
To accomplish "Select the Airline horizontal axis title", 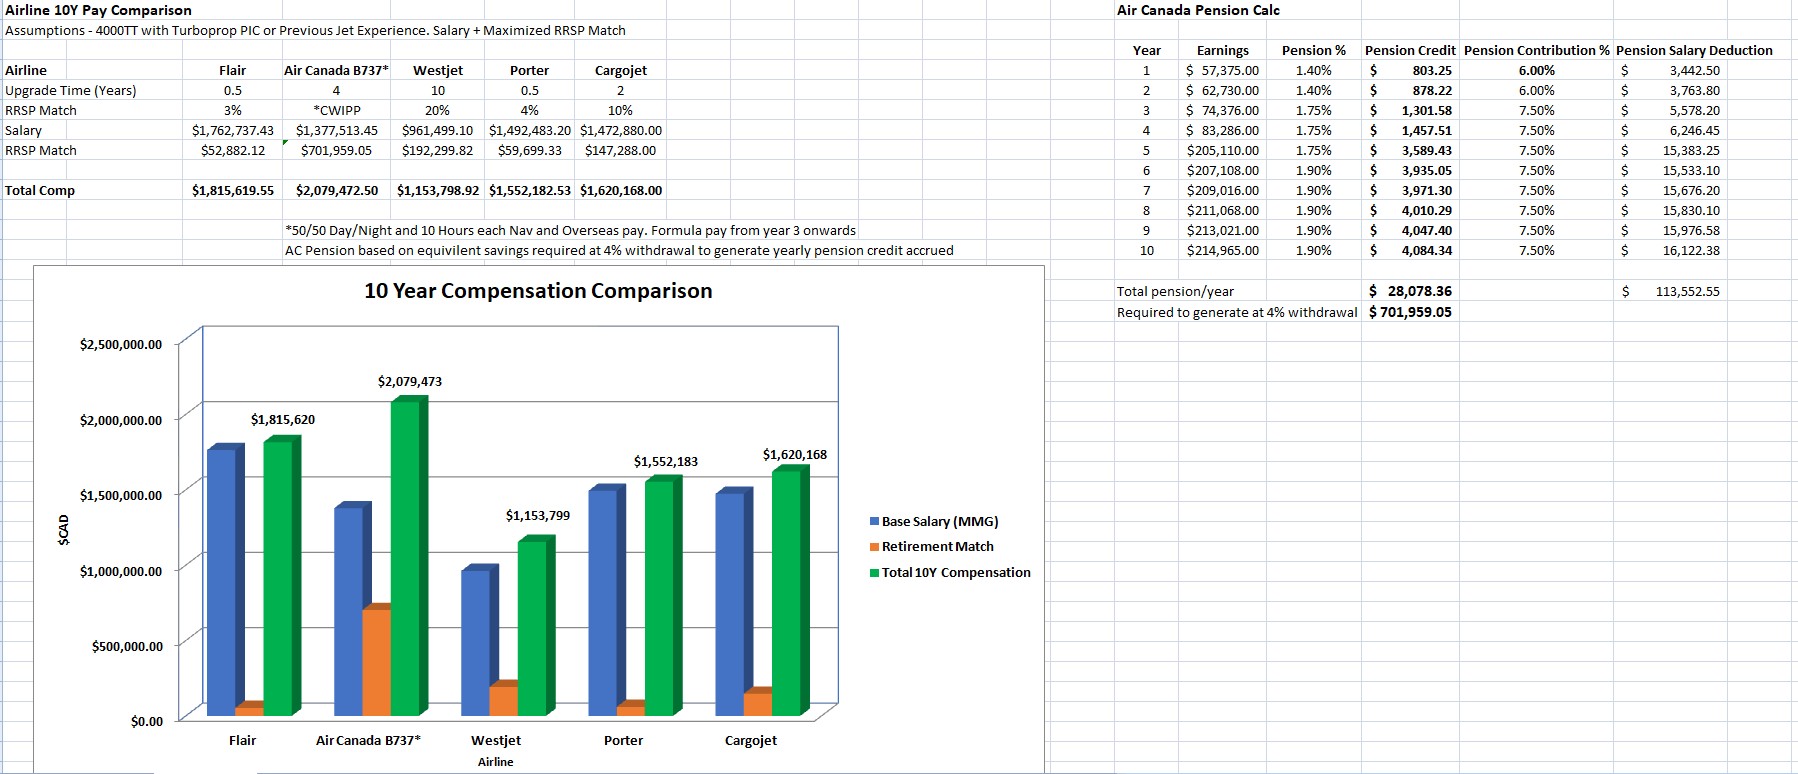I will click(x=495, y=762).
